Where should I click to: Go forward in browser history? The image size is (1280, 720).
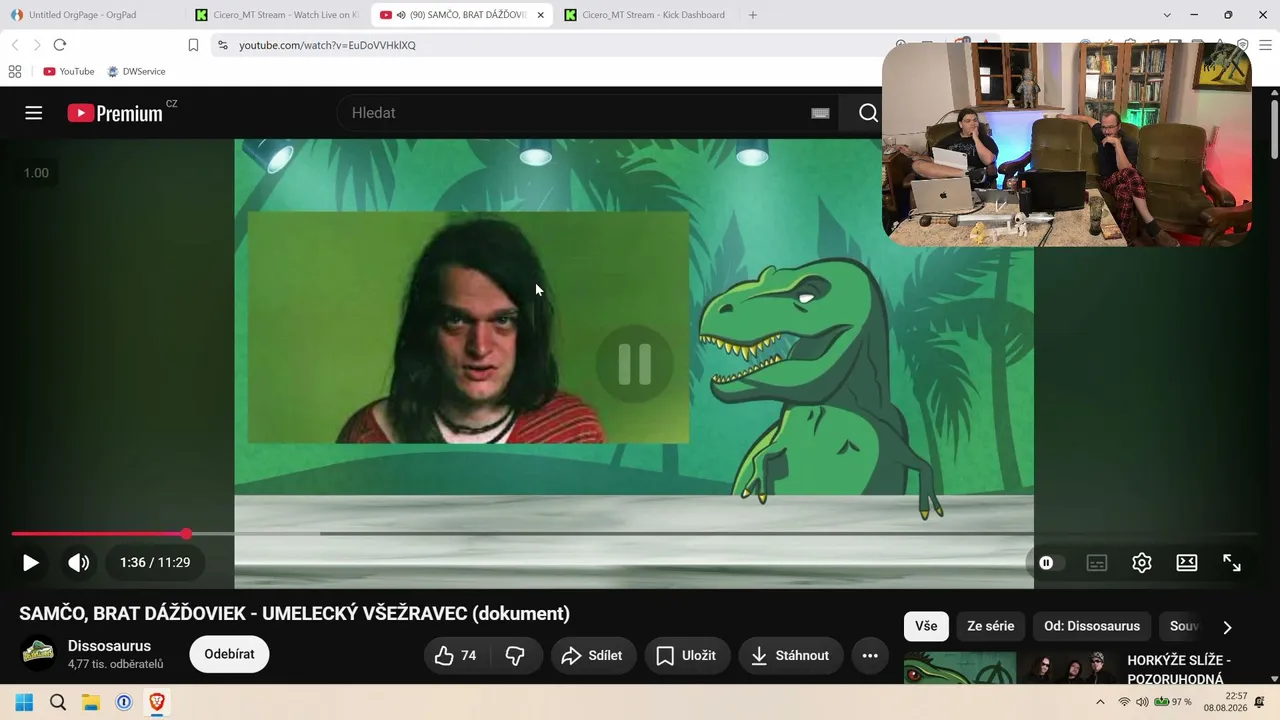coord(37,45)
